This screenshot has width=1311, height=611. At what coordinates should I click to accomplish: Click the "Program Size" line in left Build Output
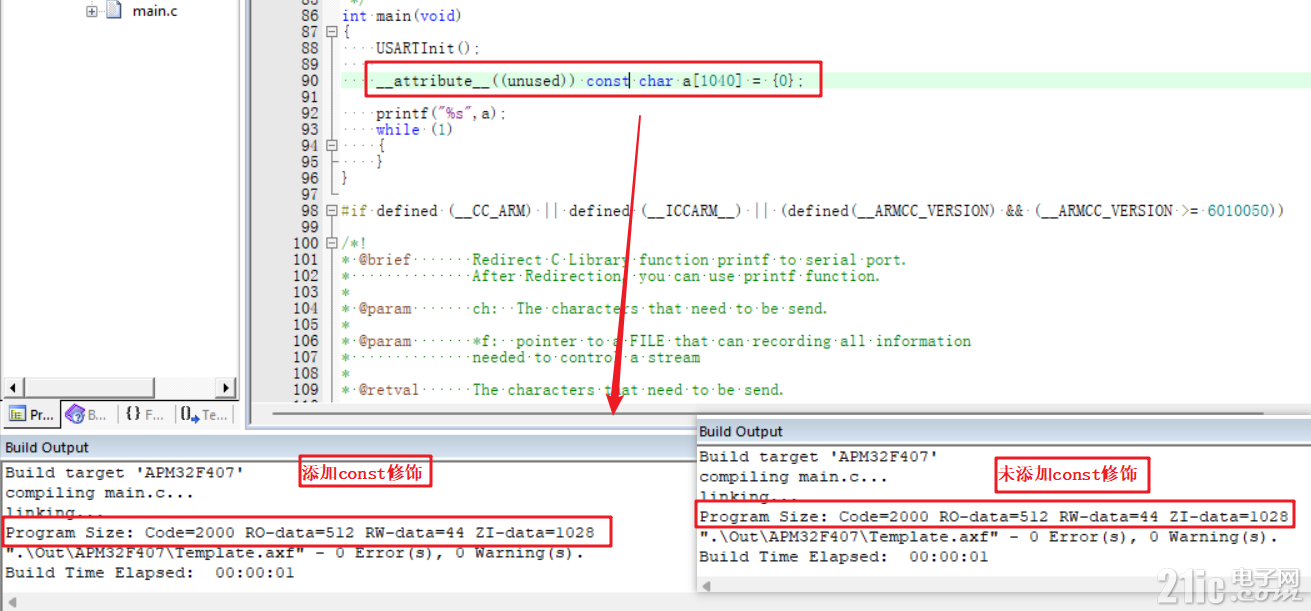pyautogui.click(x=300, y=533)
